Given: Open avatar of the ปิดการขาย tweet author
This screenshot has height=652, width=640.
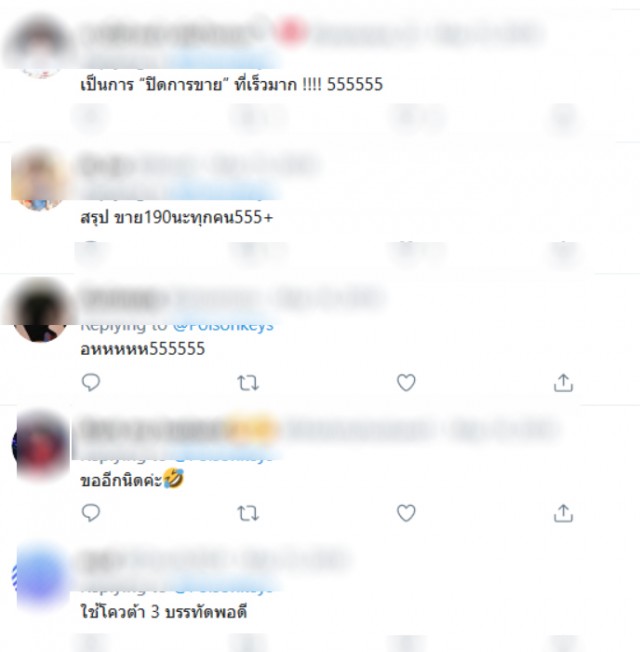Looking at the screenshot, I should pyautogui.click(x=40, y=48).
